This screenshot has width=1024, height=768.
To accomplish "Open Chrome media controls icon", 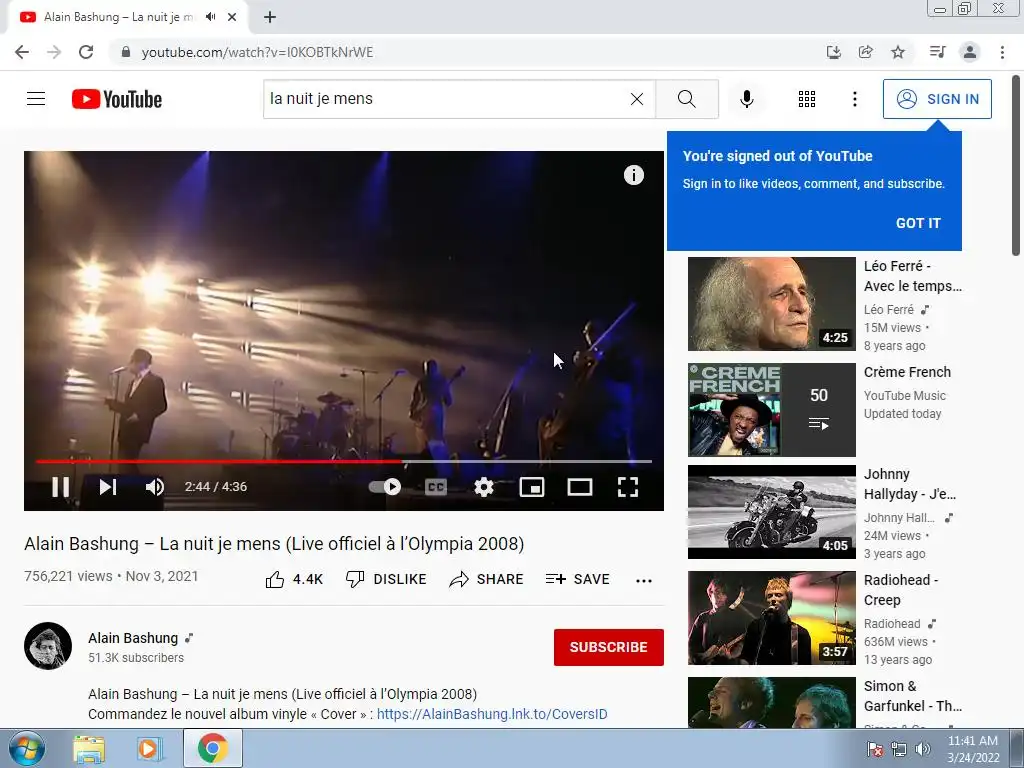I will tap(937, 52).
